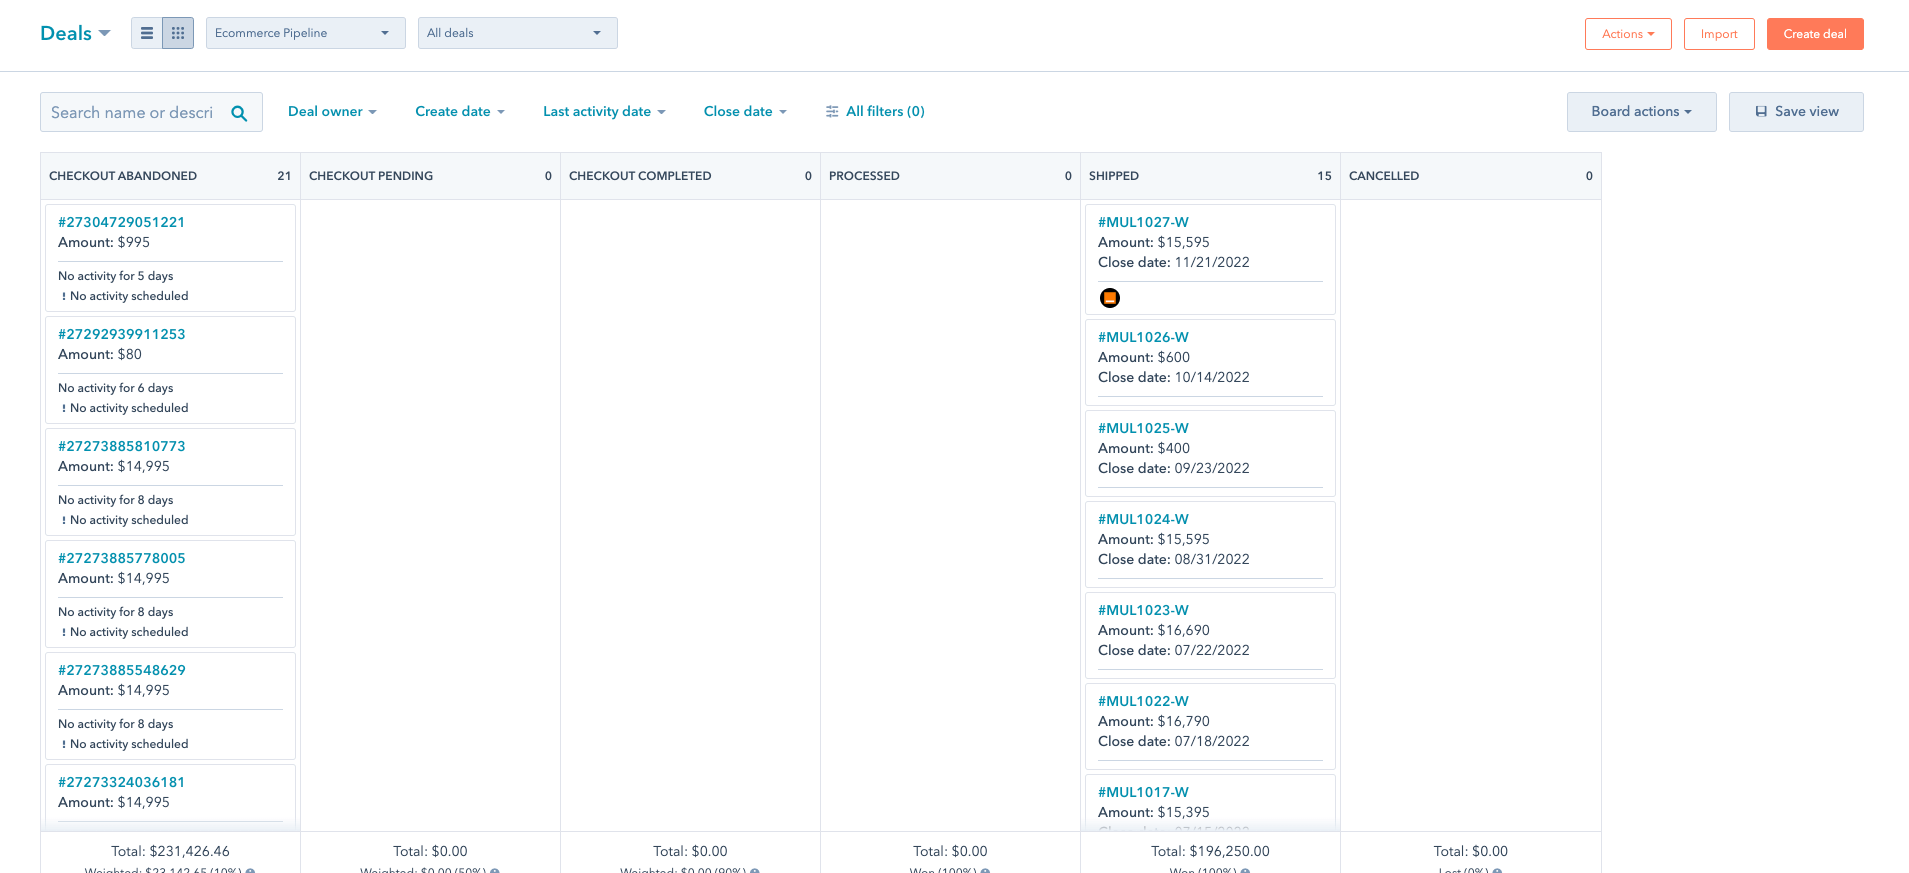Focus the search name or description field

[x=133, y=113]
